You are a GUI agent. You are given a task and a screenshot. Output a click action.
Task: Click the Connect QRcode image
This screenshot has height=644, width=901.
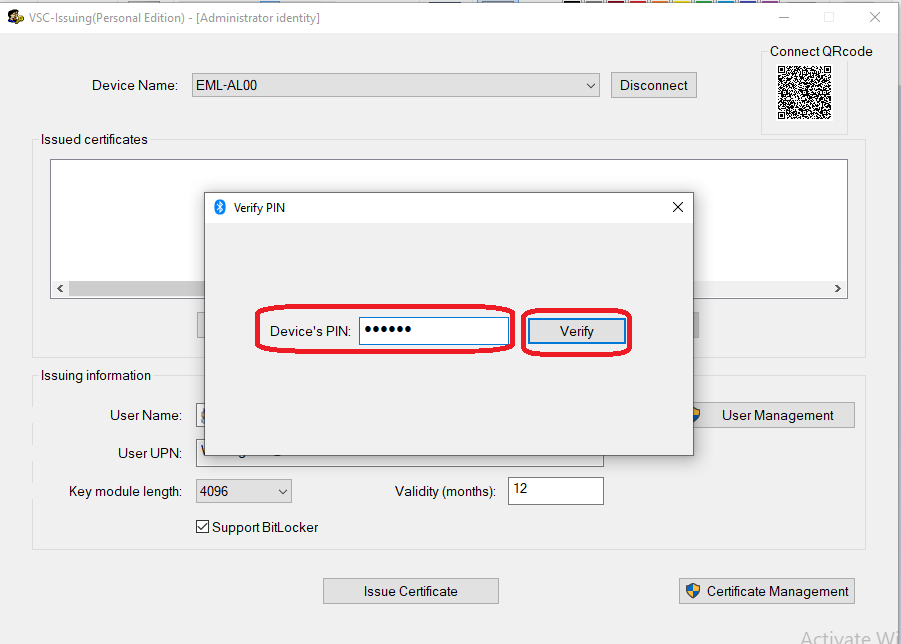804,93
